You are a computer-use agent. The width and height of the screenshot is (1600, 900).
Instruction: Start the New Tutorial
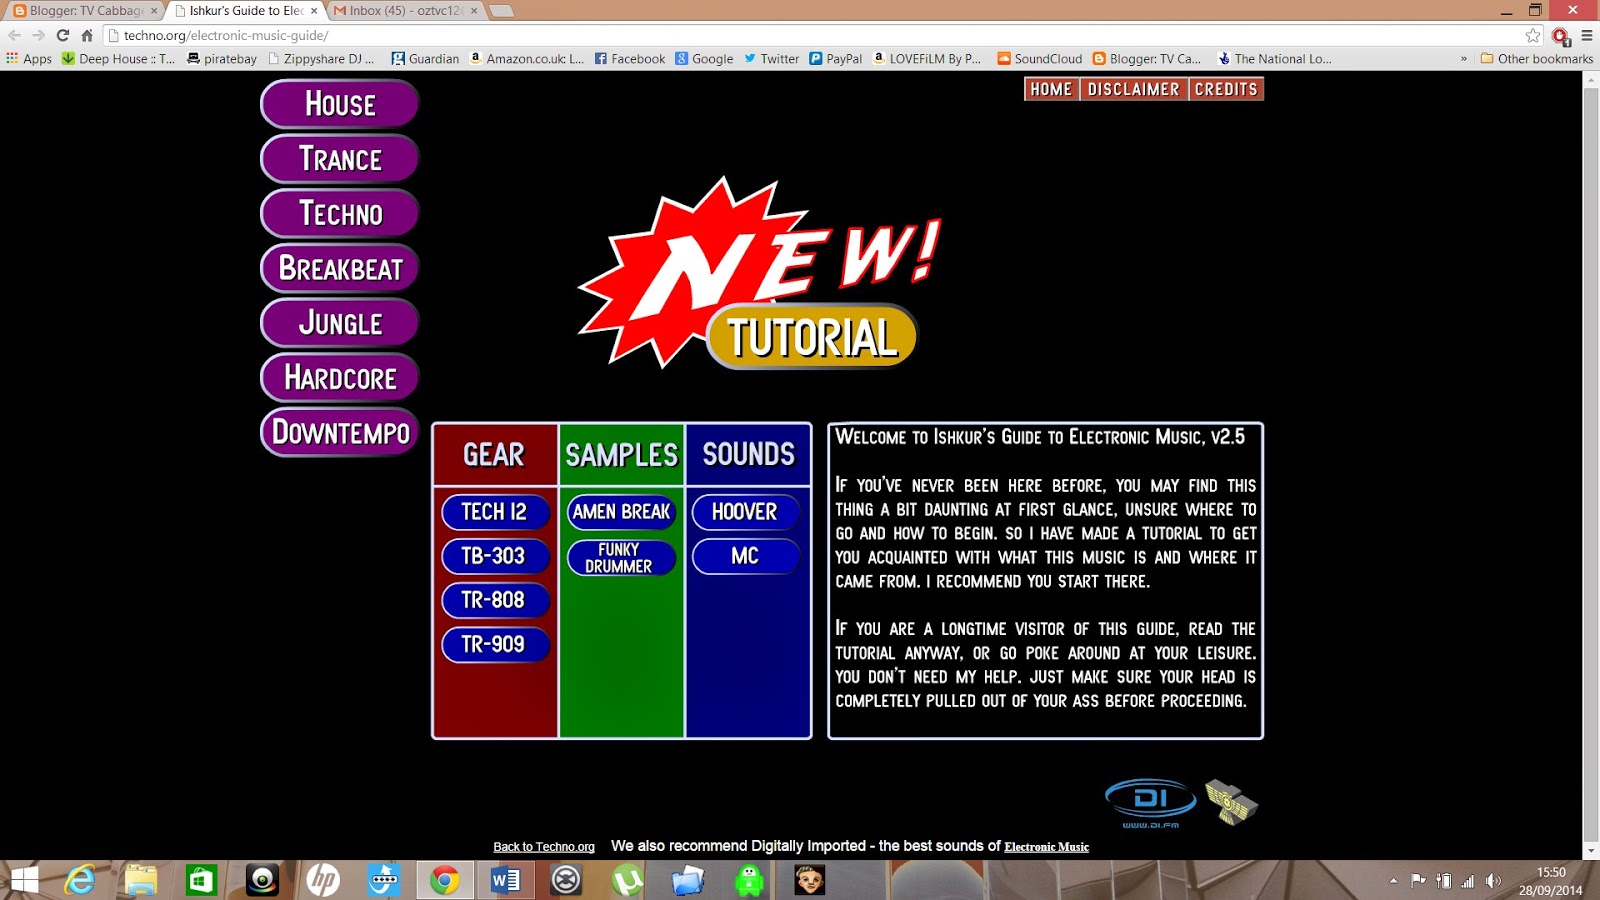pyautogui.click(x=811, y=337)
